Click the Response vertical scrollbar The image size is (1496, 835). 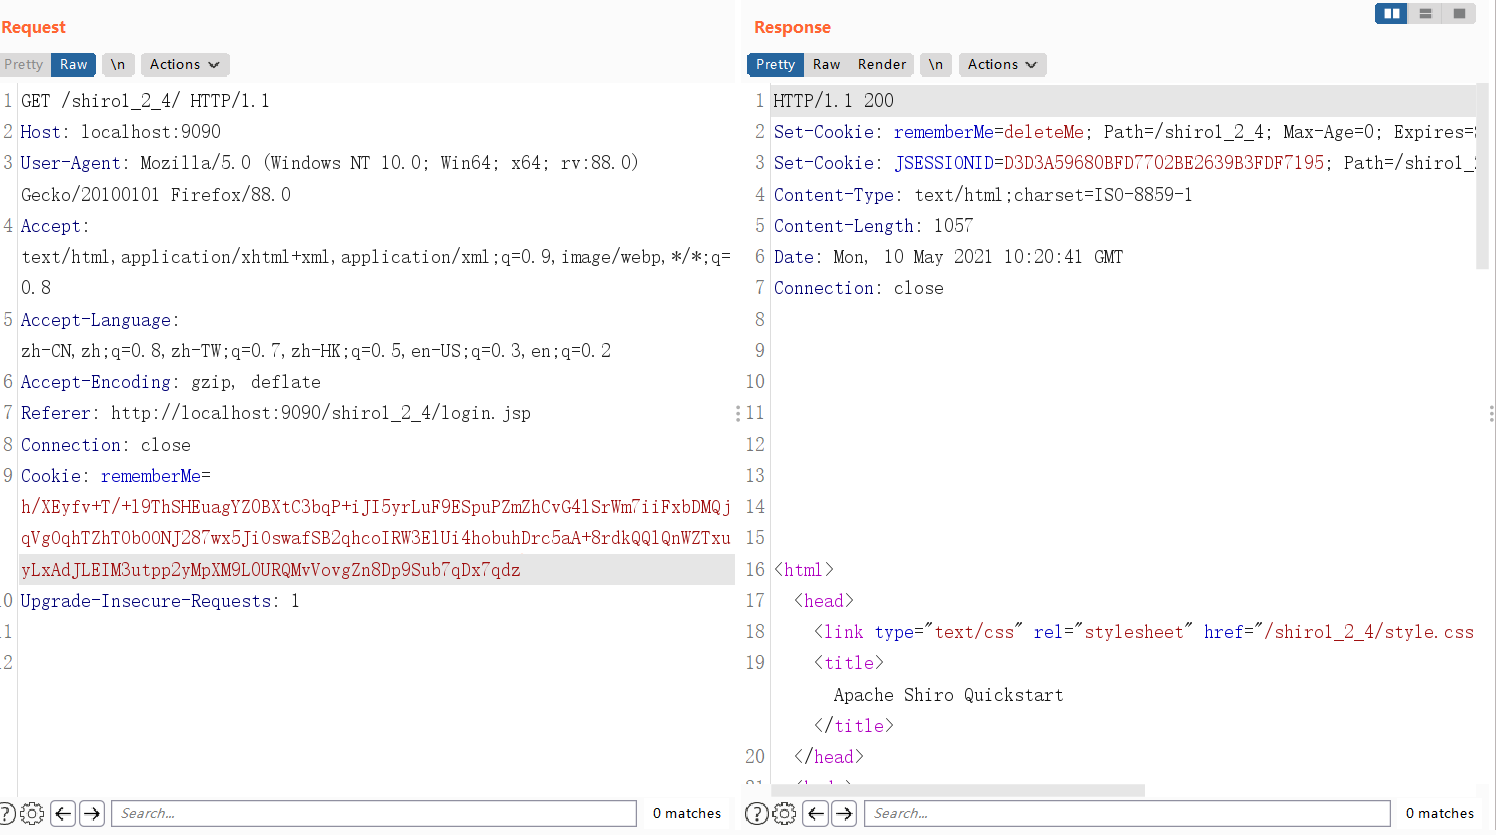pos(1483,176)
